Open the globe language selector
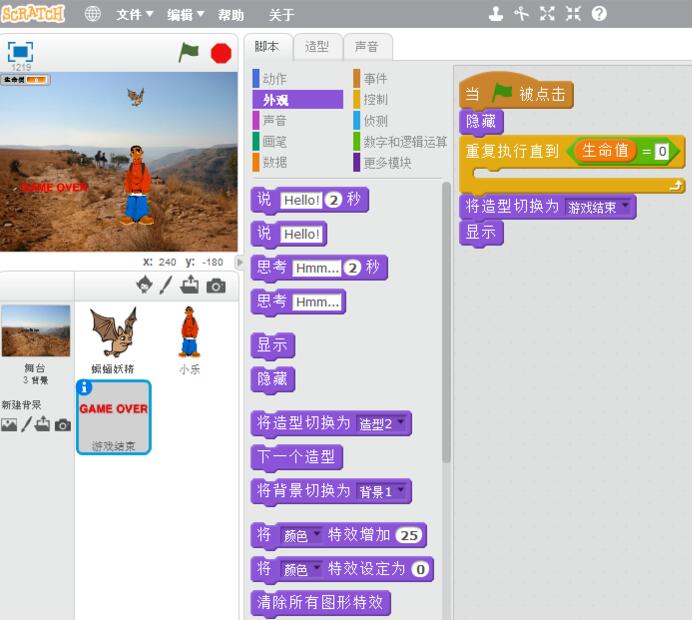Screen dimensions: 692x620 [x=93, y=14]
